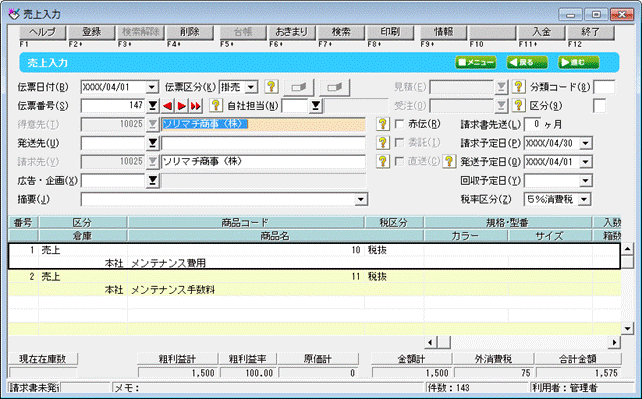Click help icon in 請求先 row
The height and width of the screenshot is (399, 642).
click(x=382, y=162)
